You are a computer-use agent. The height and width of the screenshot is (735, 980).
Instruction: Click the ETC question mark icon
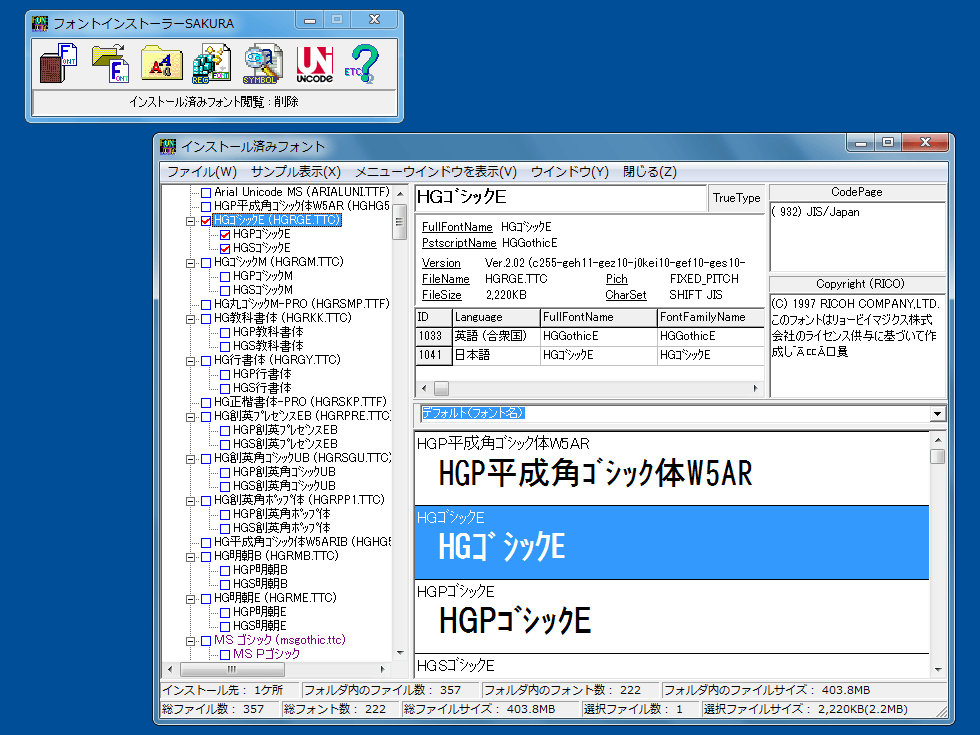[362, 63]
